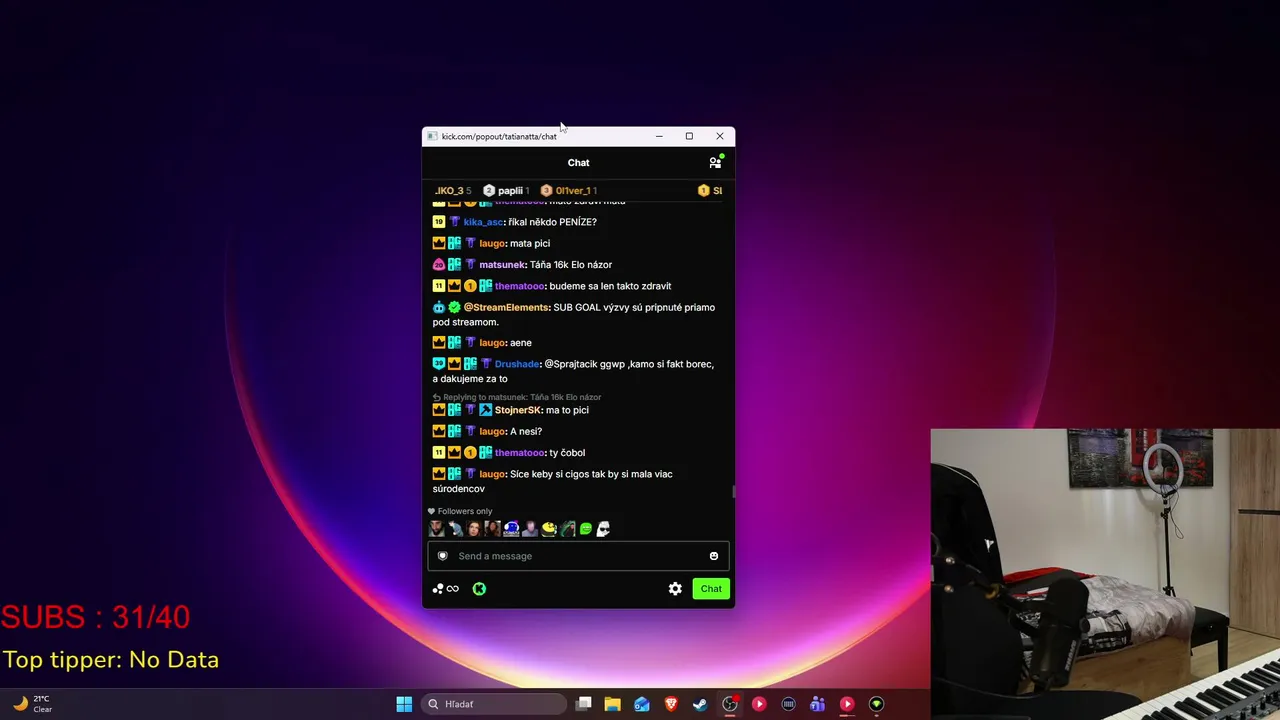Open leaderboard entry paplii
Image resolution: width=1280 pixels, height=720 pixels.
click(x=506, y=190)
